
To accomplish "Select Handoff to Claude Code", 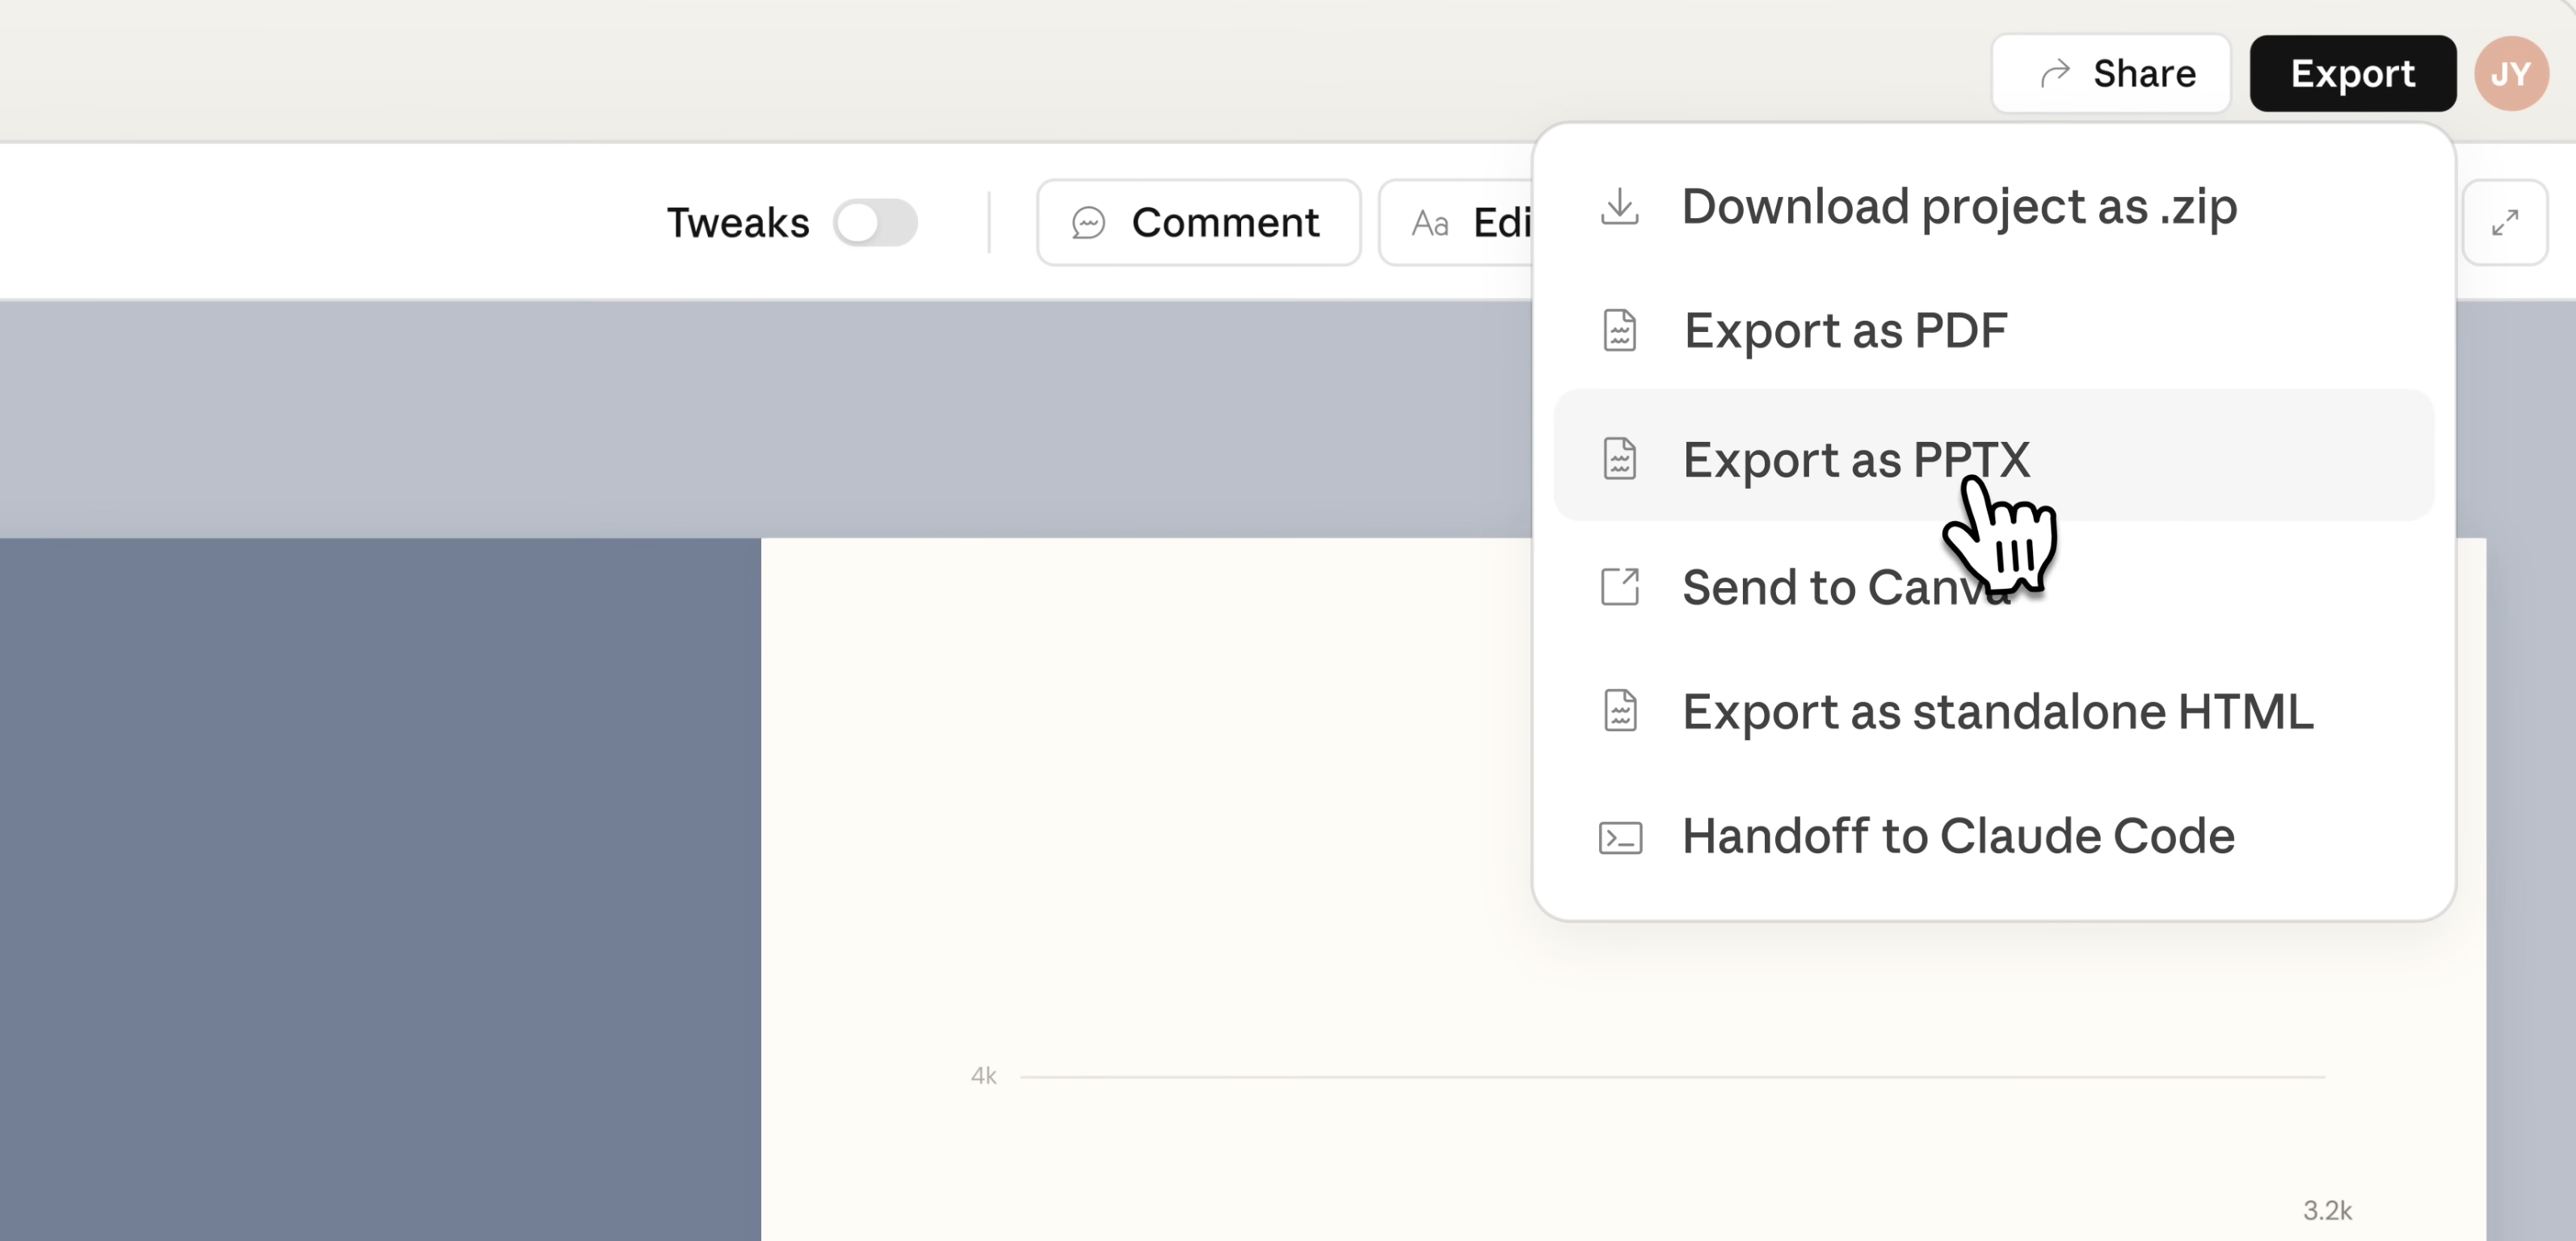I will tap(1957, 837).
